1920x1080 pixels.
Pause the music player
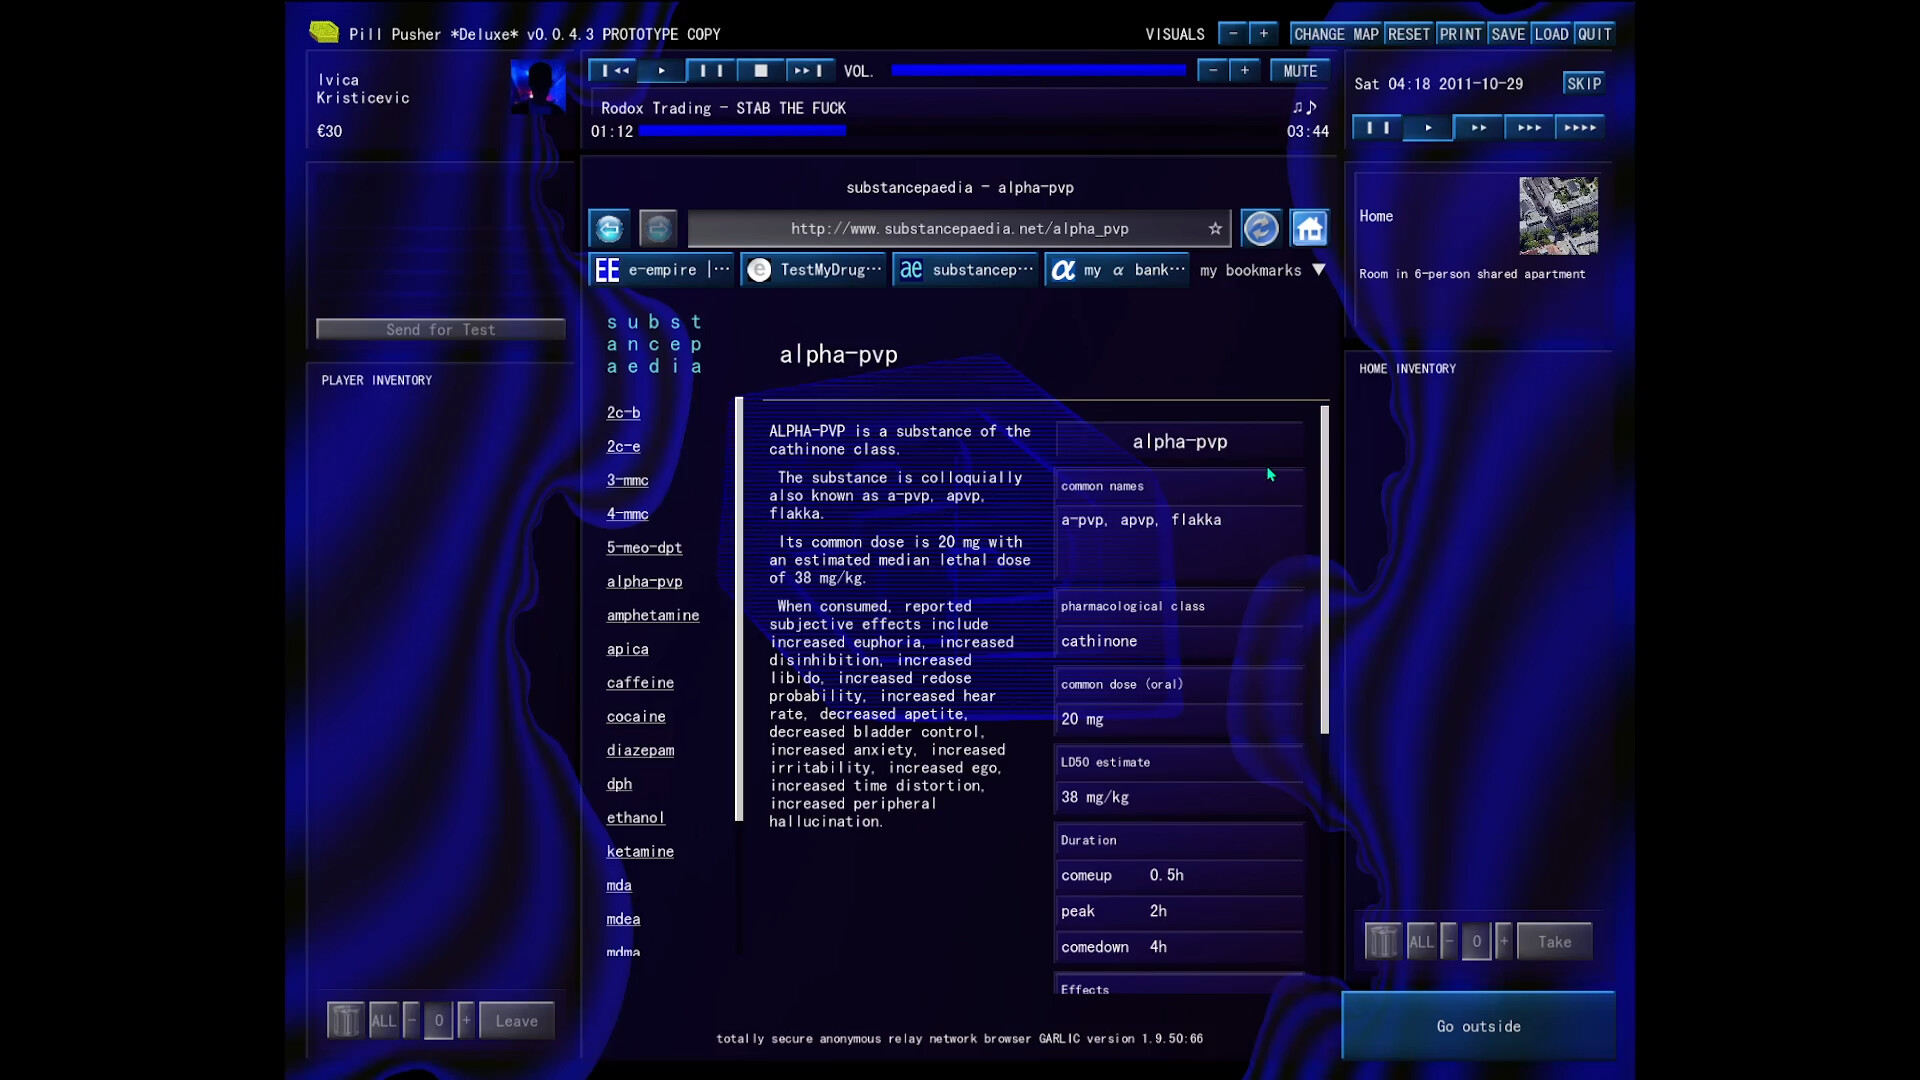pos(711,71)
